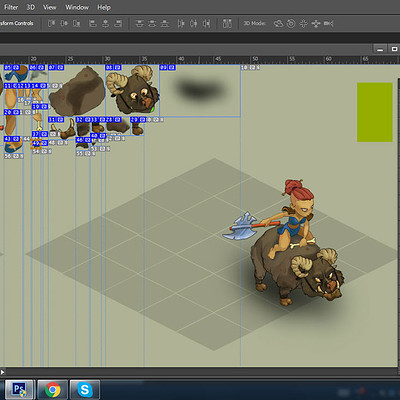Click the Align horizontal centers icon
The height and width of the screenshot is (400, 400).
tap(105, 23)
